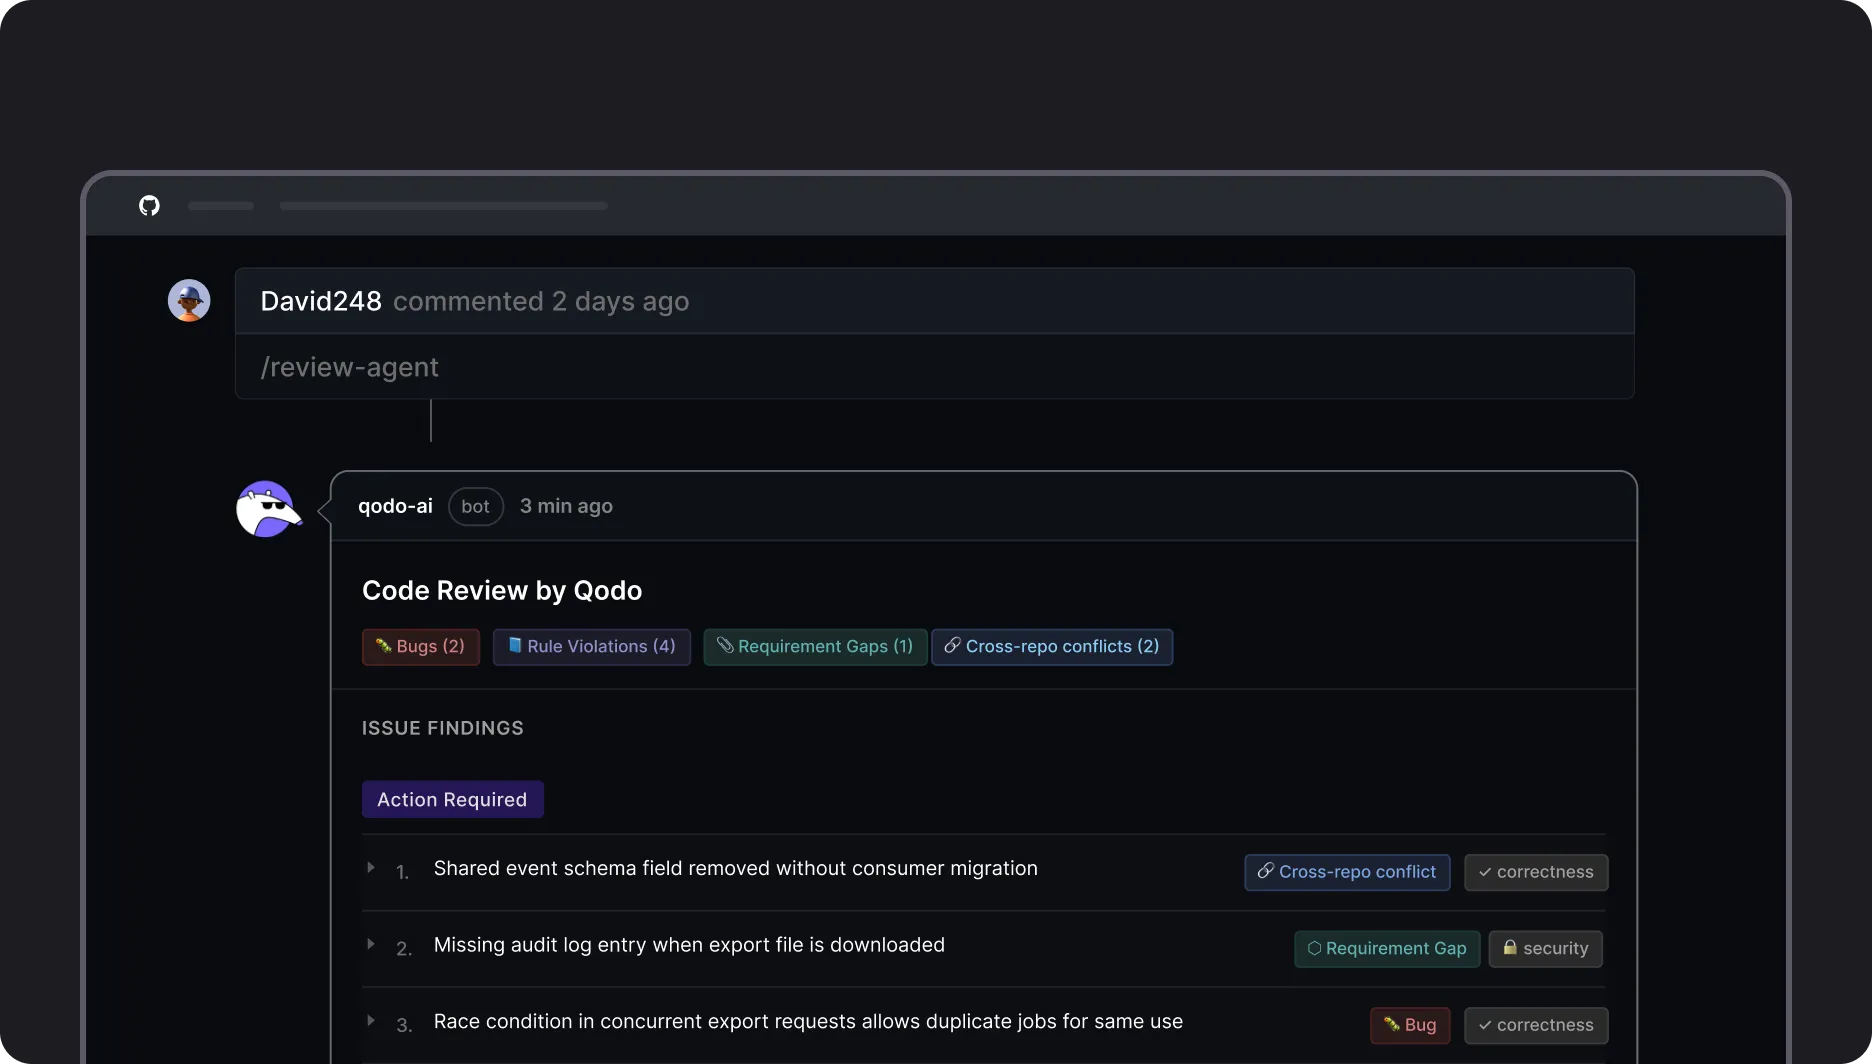This screenshot has height=1064, width=1872.
Task: Expand finding 3 about the race condition
Action: 371,1021
